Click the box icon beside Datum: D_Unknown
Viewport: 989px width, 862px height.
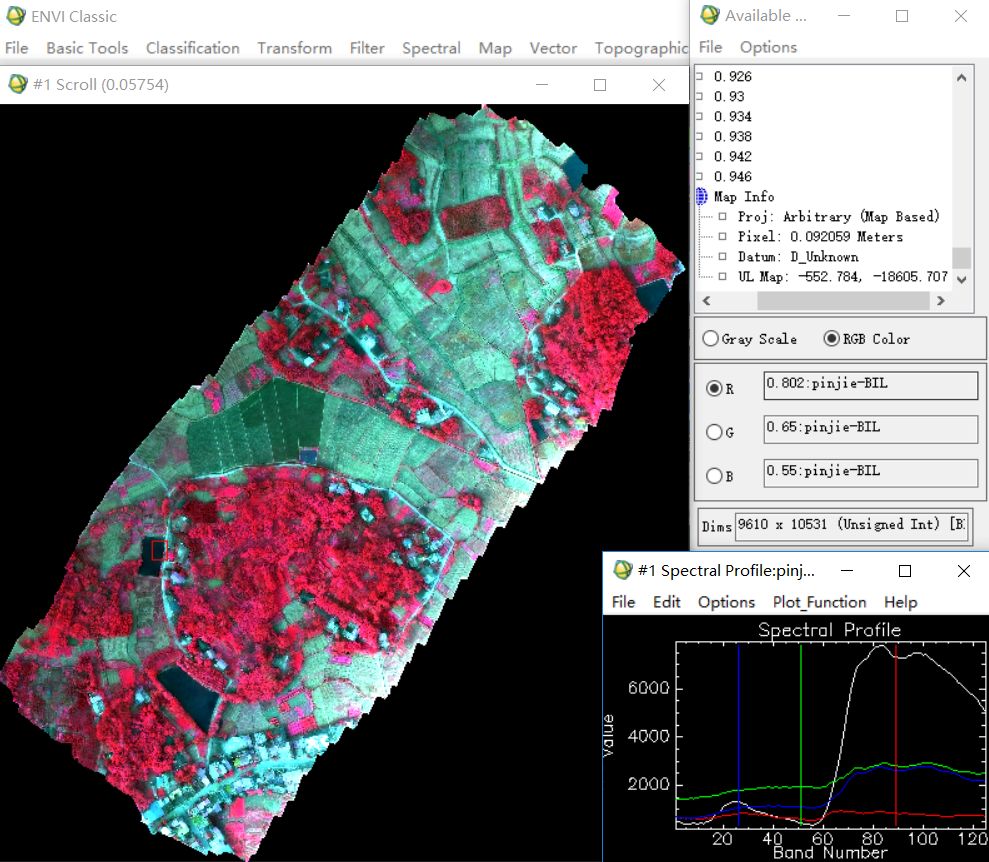click(723, 257)
